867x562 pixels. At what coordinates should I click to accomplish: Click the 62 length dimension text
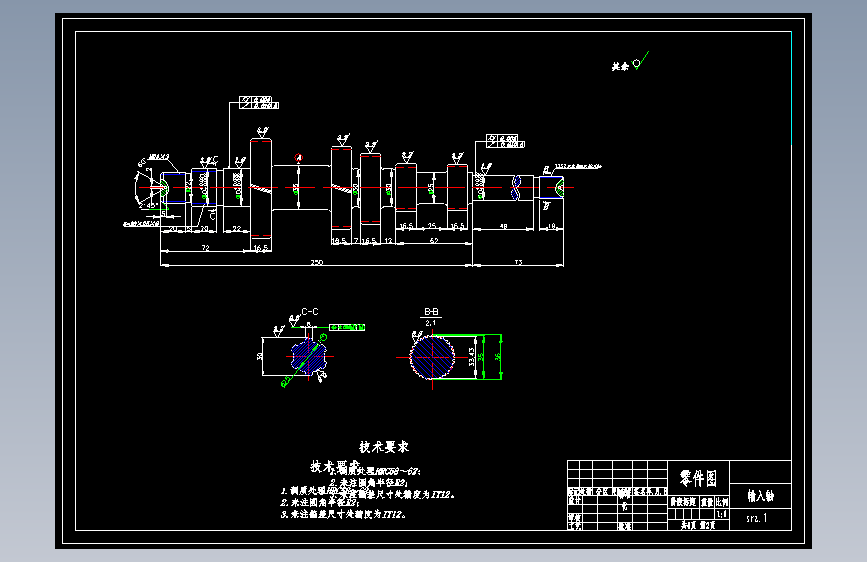point(434,241)
